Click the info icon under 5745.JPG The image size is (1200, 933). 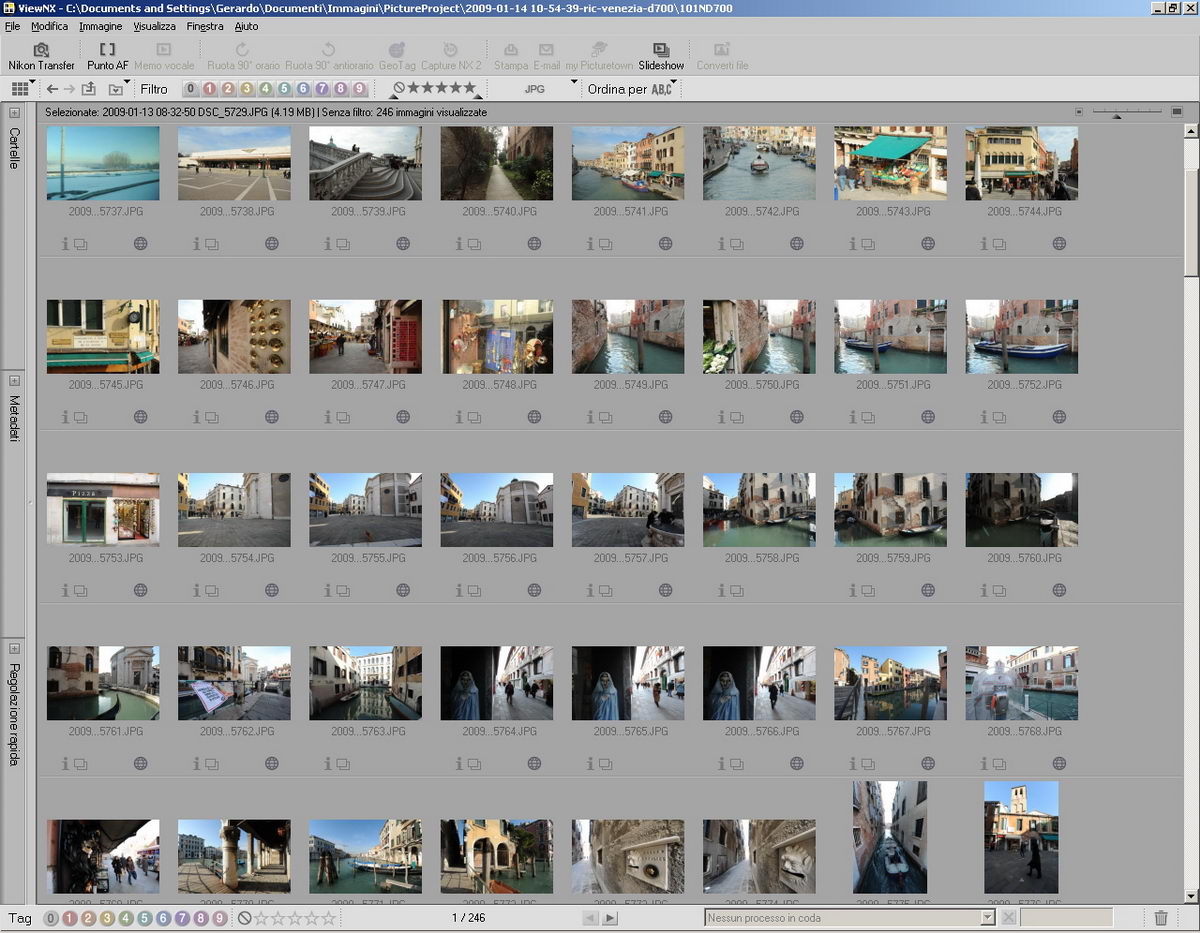pos(66,417)
